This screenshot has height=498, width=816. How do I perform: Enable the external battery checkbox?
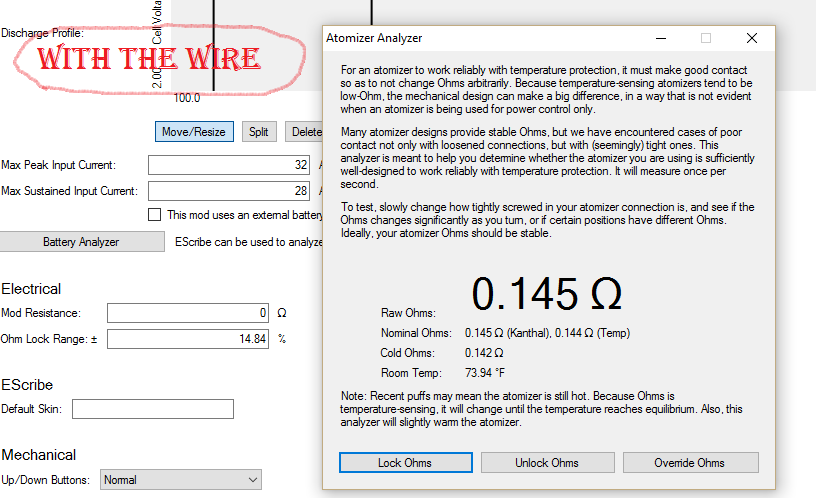coord(154,214)
